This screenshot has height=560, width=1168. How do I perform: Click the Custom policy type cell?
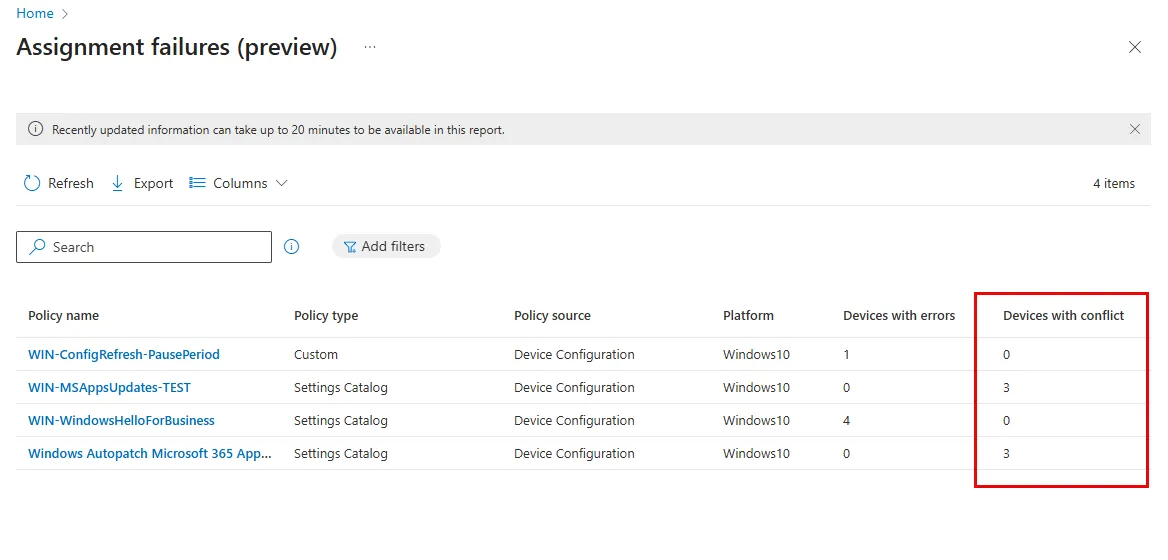[316, 354]
